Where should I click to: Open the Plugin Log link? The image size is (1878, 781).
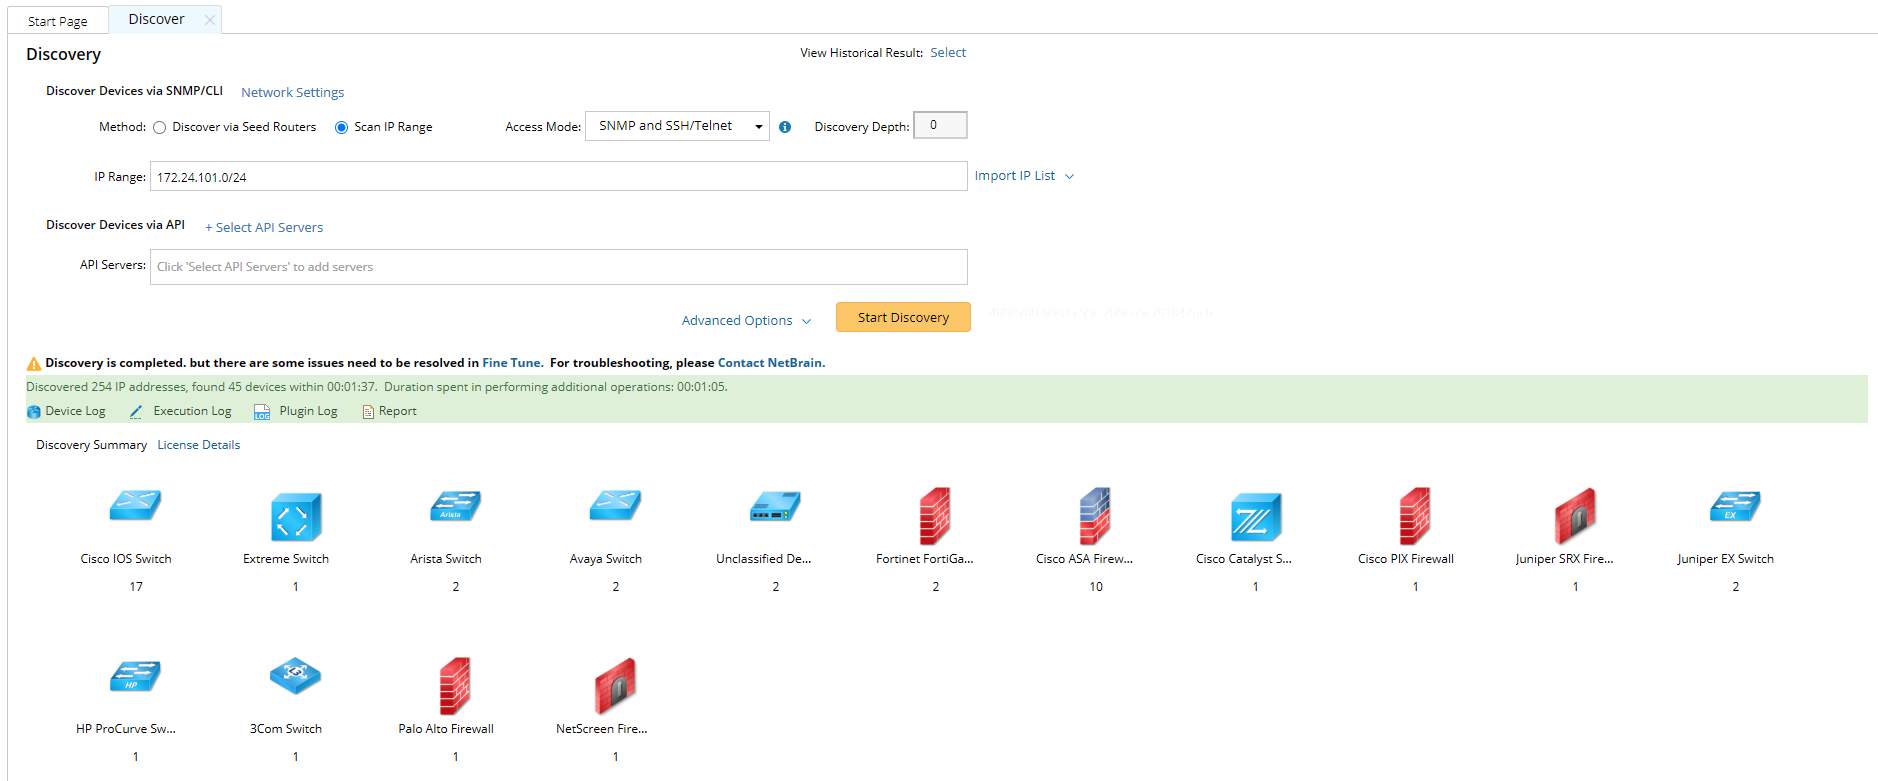tap(308, 411)
